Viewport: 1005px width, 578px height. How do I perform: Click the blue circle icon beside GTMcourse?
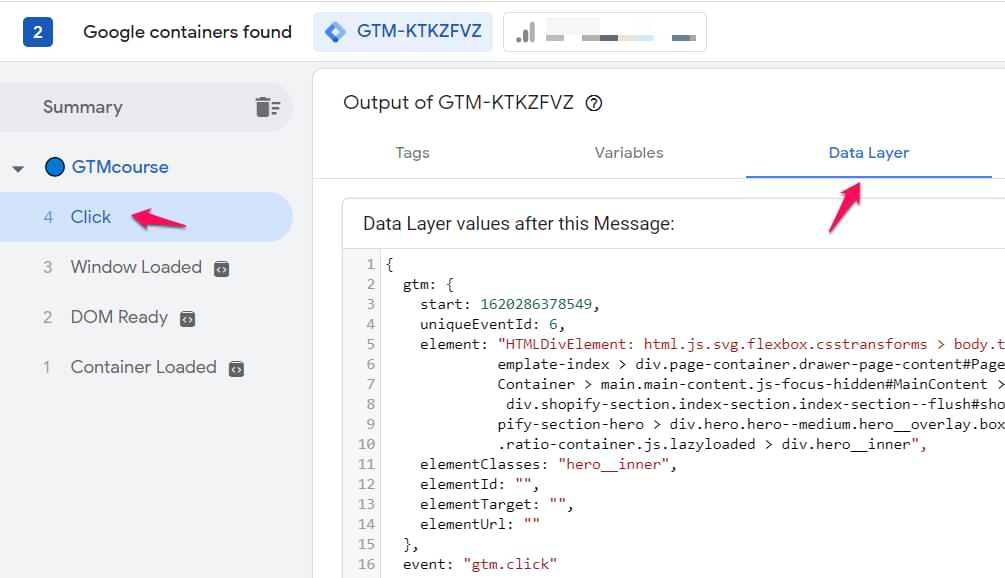click(55, 167)
